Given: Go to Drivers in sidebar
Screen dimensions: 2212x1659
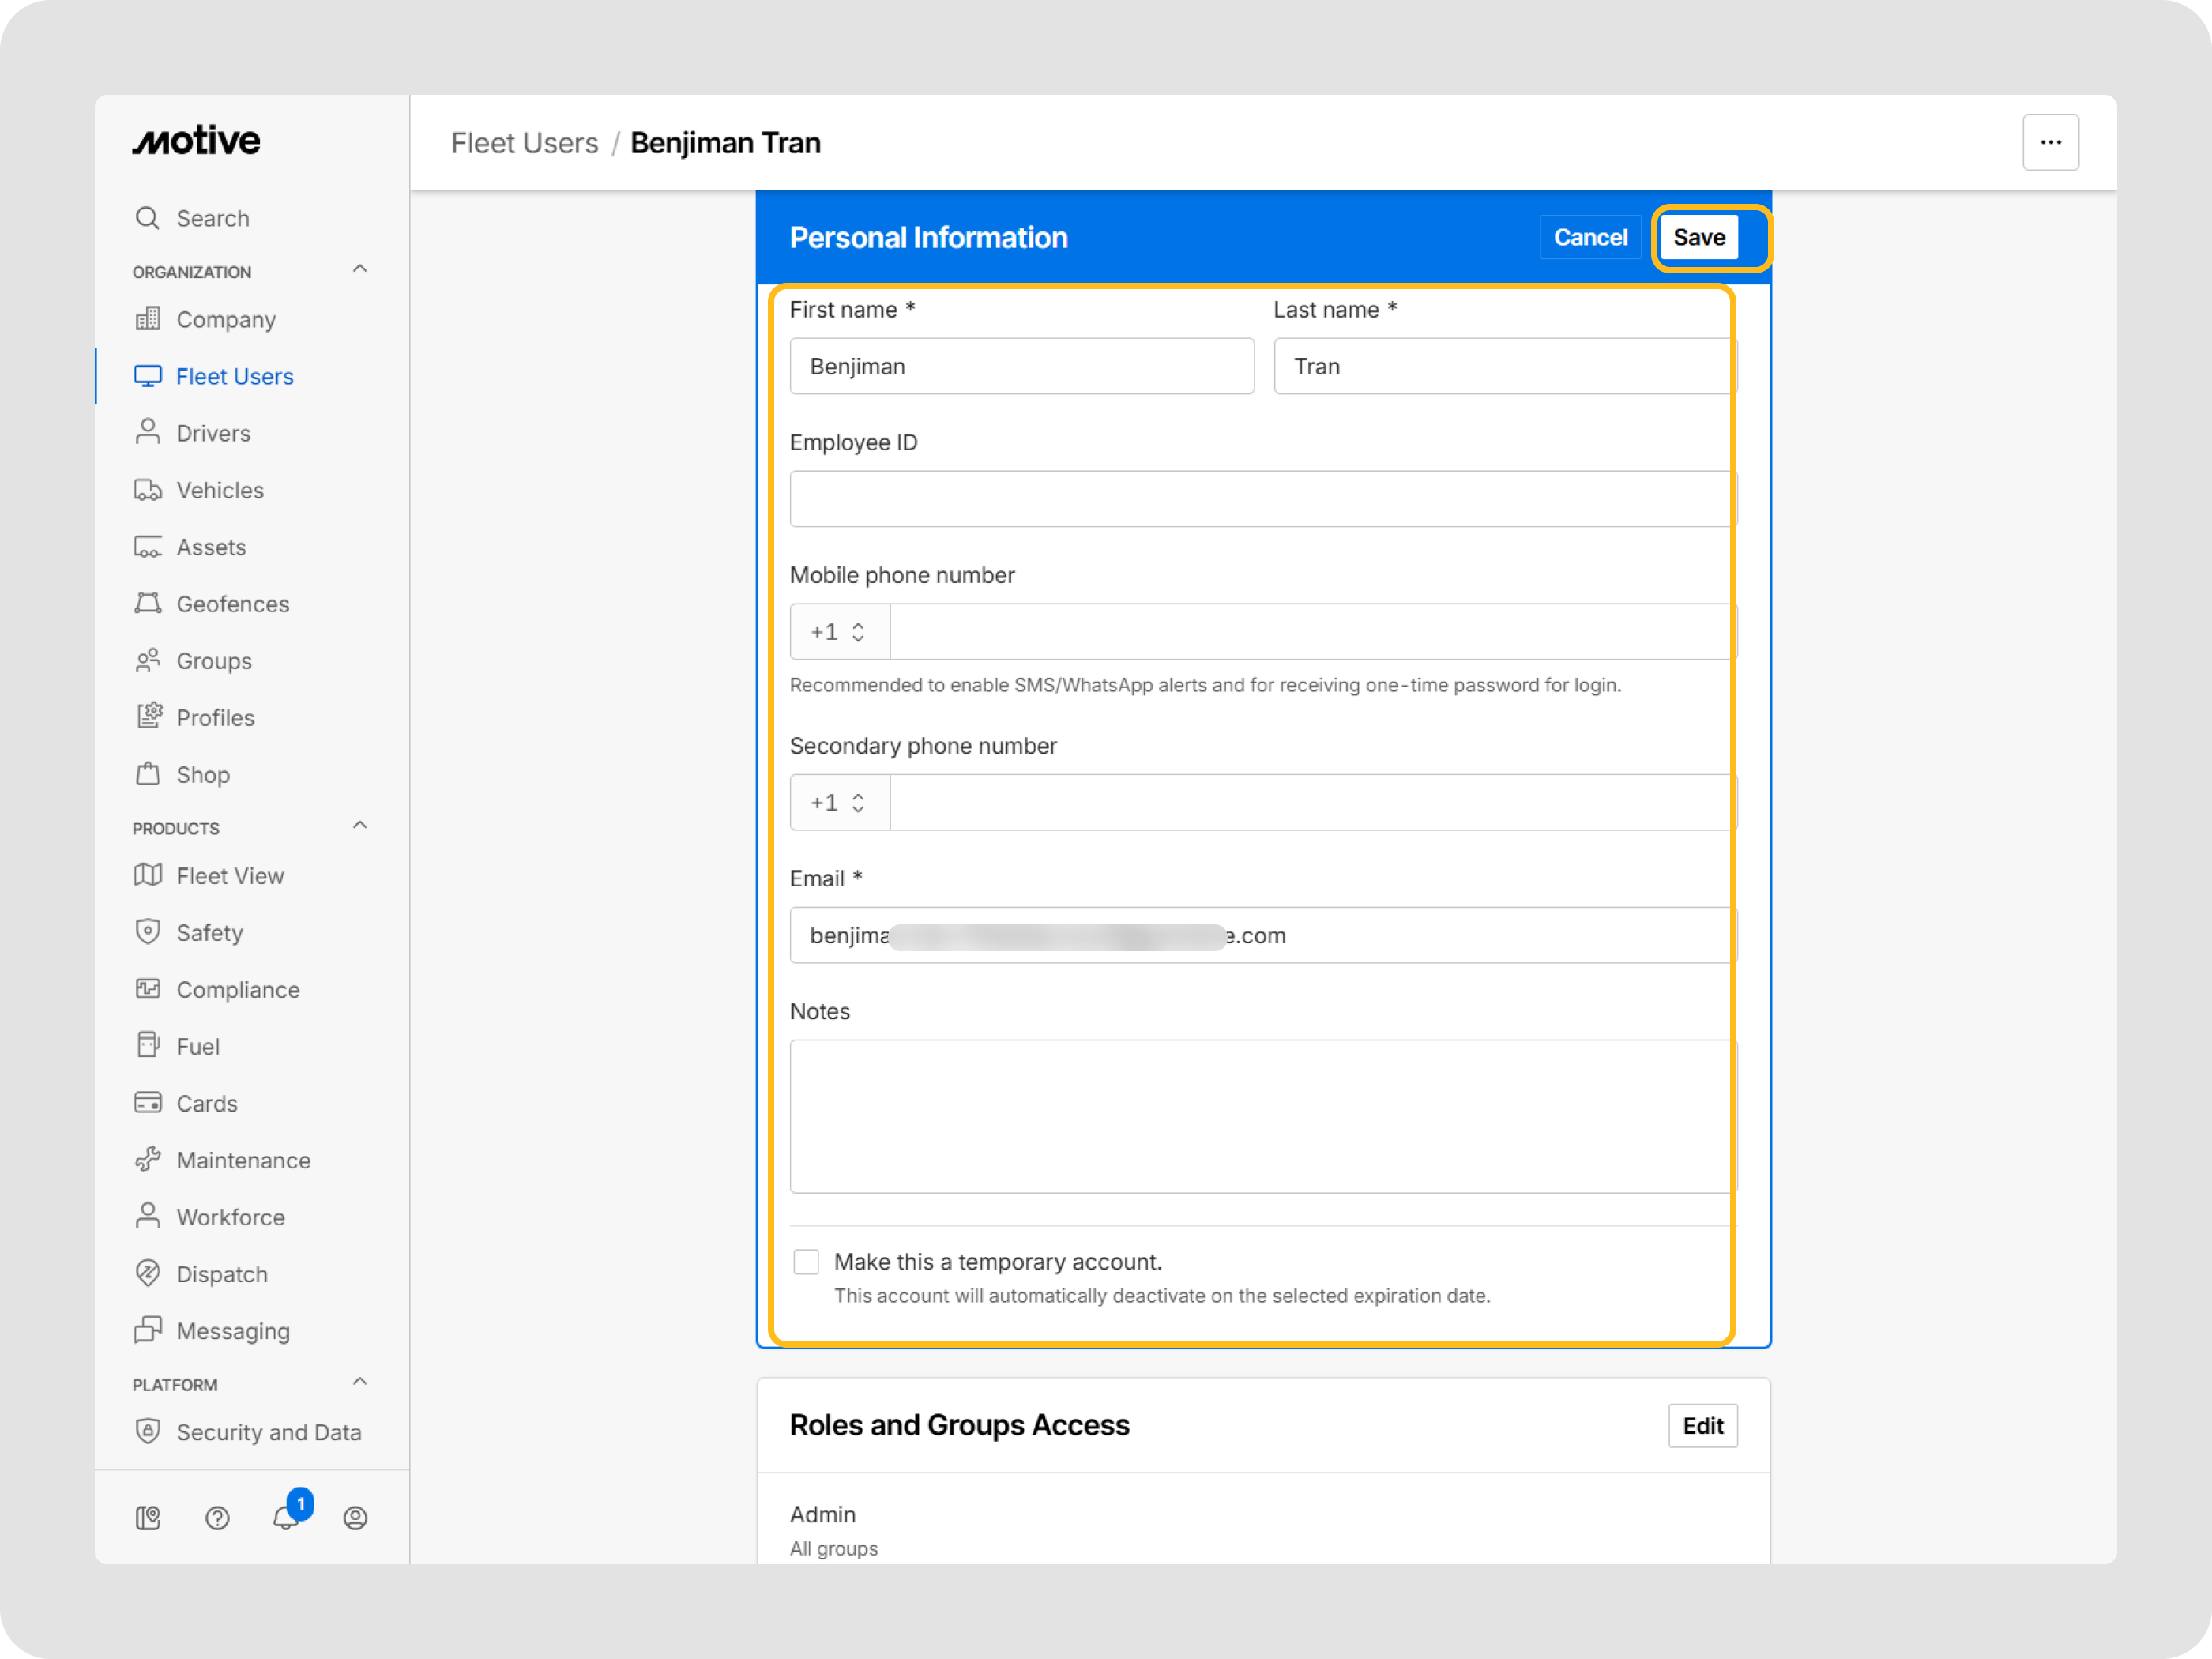Looking at the screenshot, I should pyautogui.click(x=213, y=433).
